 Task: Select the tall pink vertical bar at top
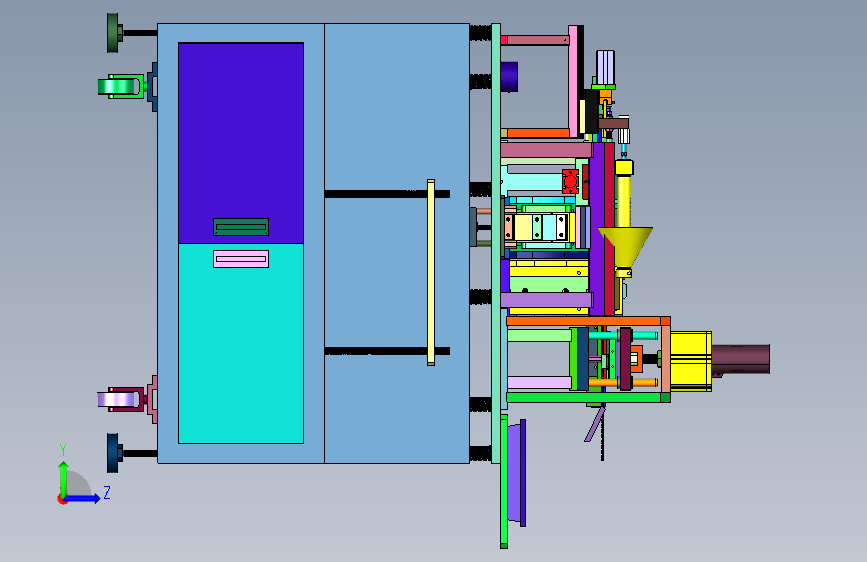pos(573,81)
